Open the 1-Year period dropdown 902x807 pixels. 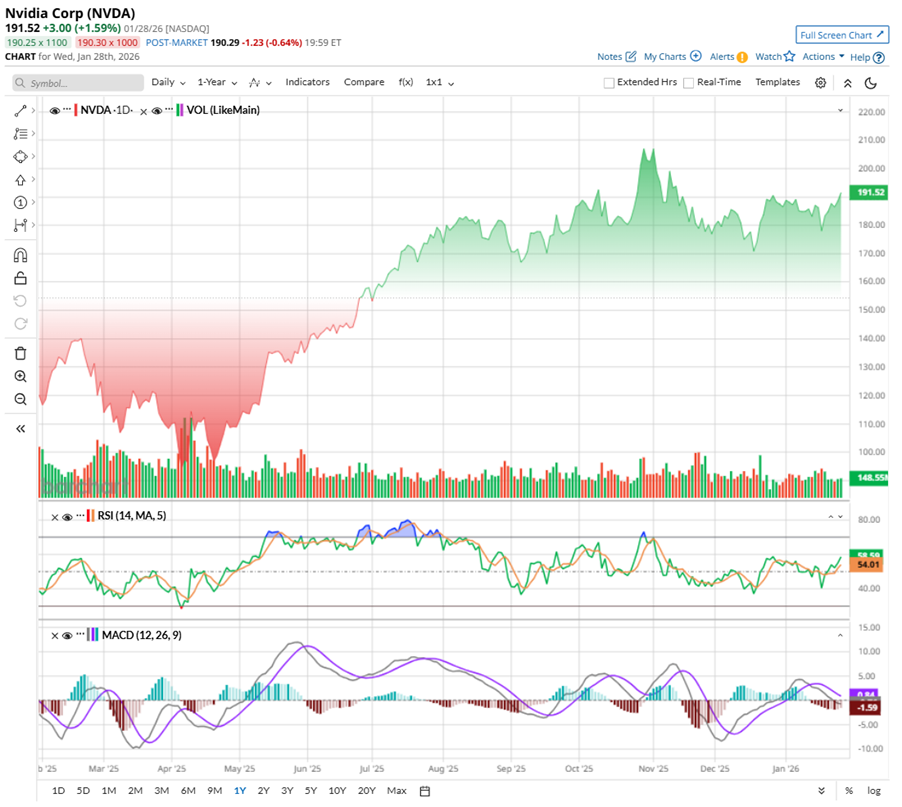[x=217, y=82]
